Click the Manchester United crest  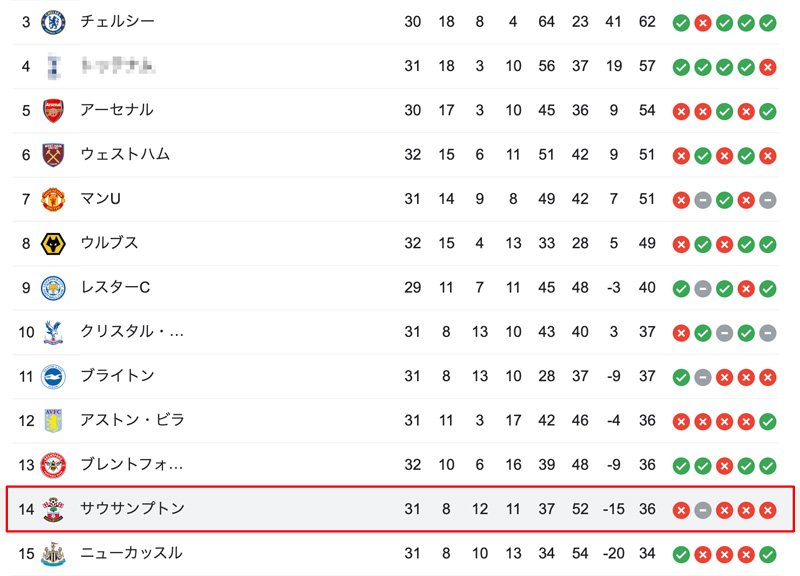point(53,199)
